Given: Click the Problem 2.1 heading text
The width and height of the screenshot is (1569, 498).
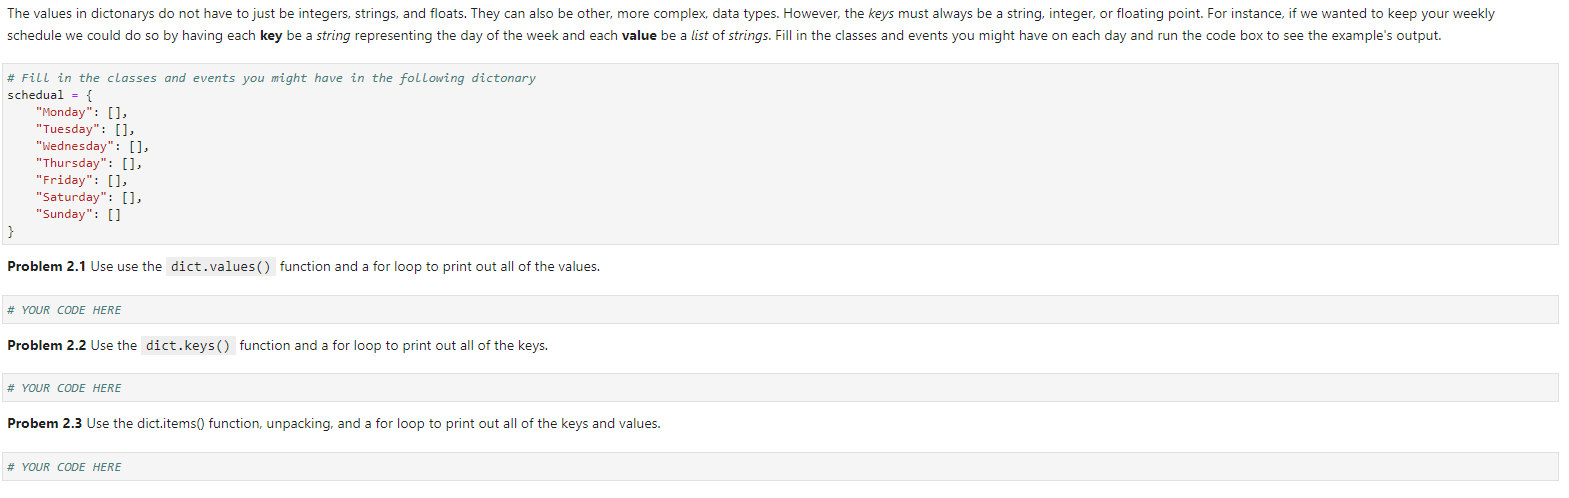Looking at the screenshot, I should tap(46, 267).
